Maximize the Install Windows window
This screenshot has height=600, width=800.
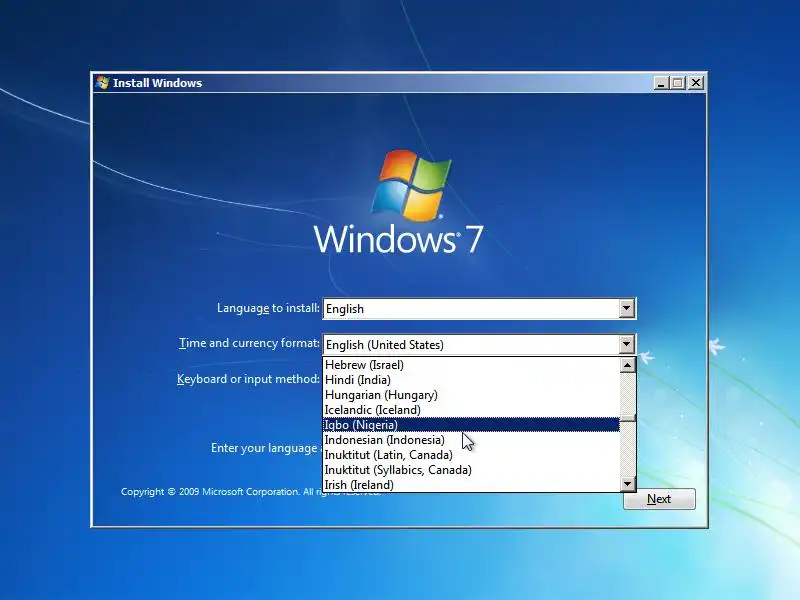678,83
